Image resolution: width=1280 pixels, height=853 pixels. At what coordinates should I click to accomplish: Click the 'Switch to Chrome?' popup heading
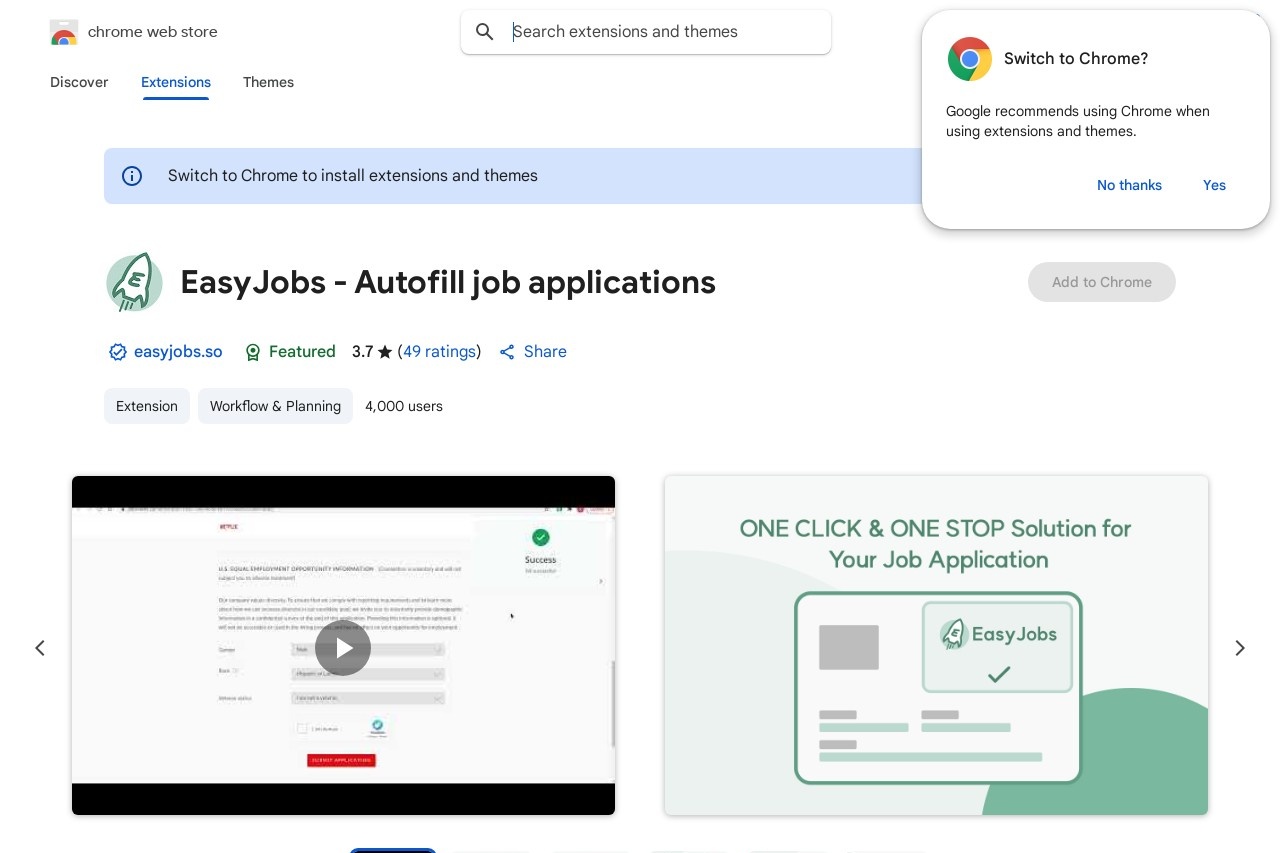[1076, 59]
